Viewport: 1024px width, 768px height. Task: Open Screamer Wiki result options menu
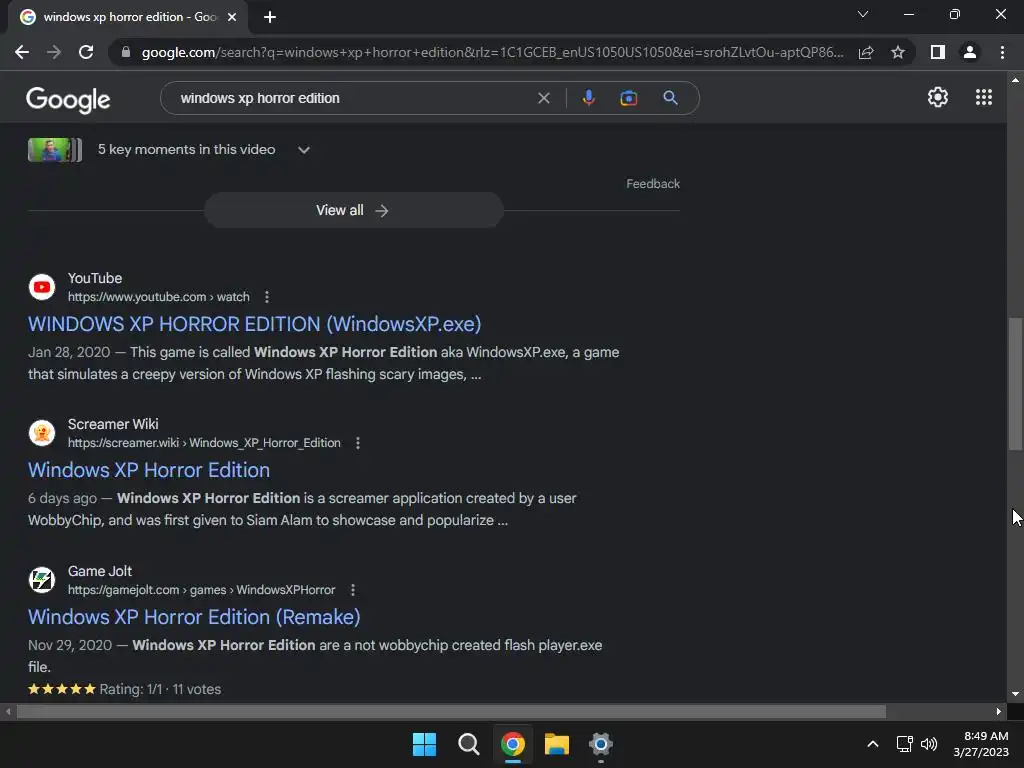(358, 443)
